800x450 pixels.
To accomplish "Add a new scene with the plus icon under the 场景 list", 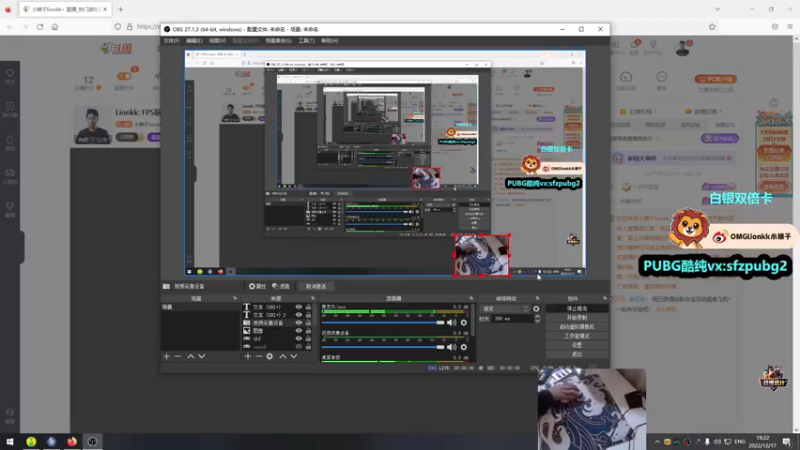I will (x=166, y=356).
